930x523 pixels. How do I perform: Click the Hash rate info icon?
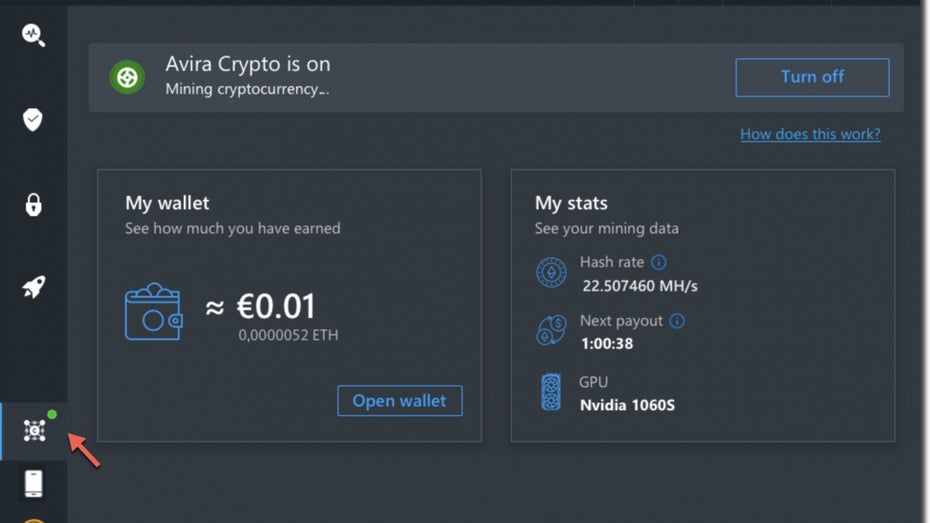coord(658,262)
